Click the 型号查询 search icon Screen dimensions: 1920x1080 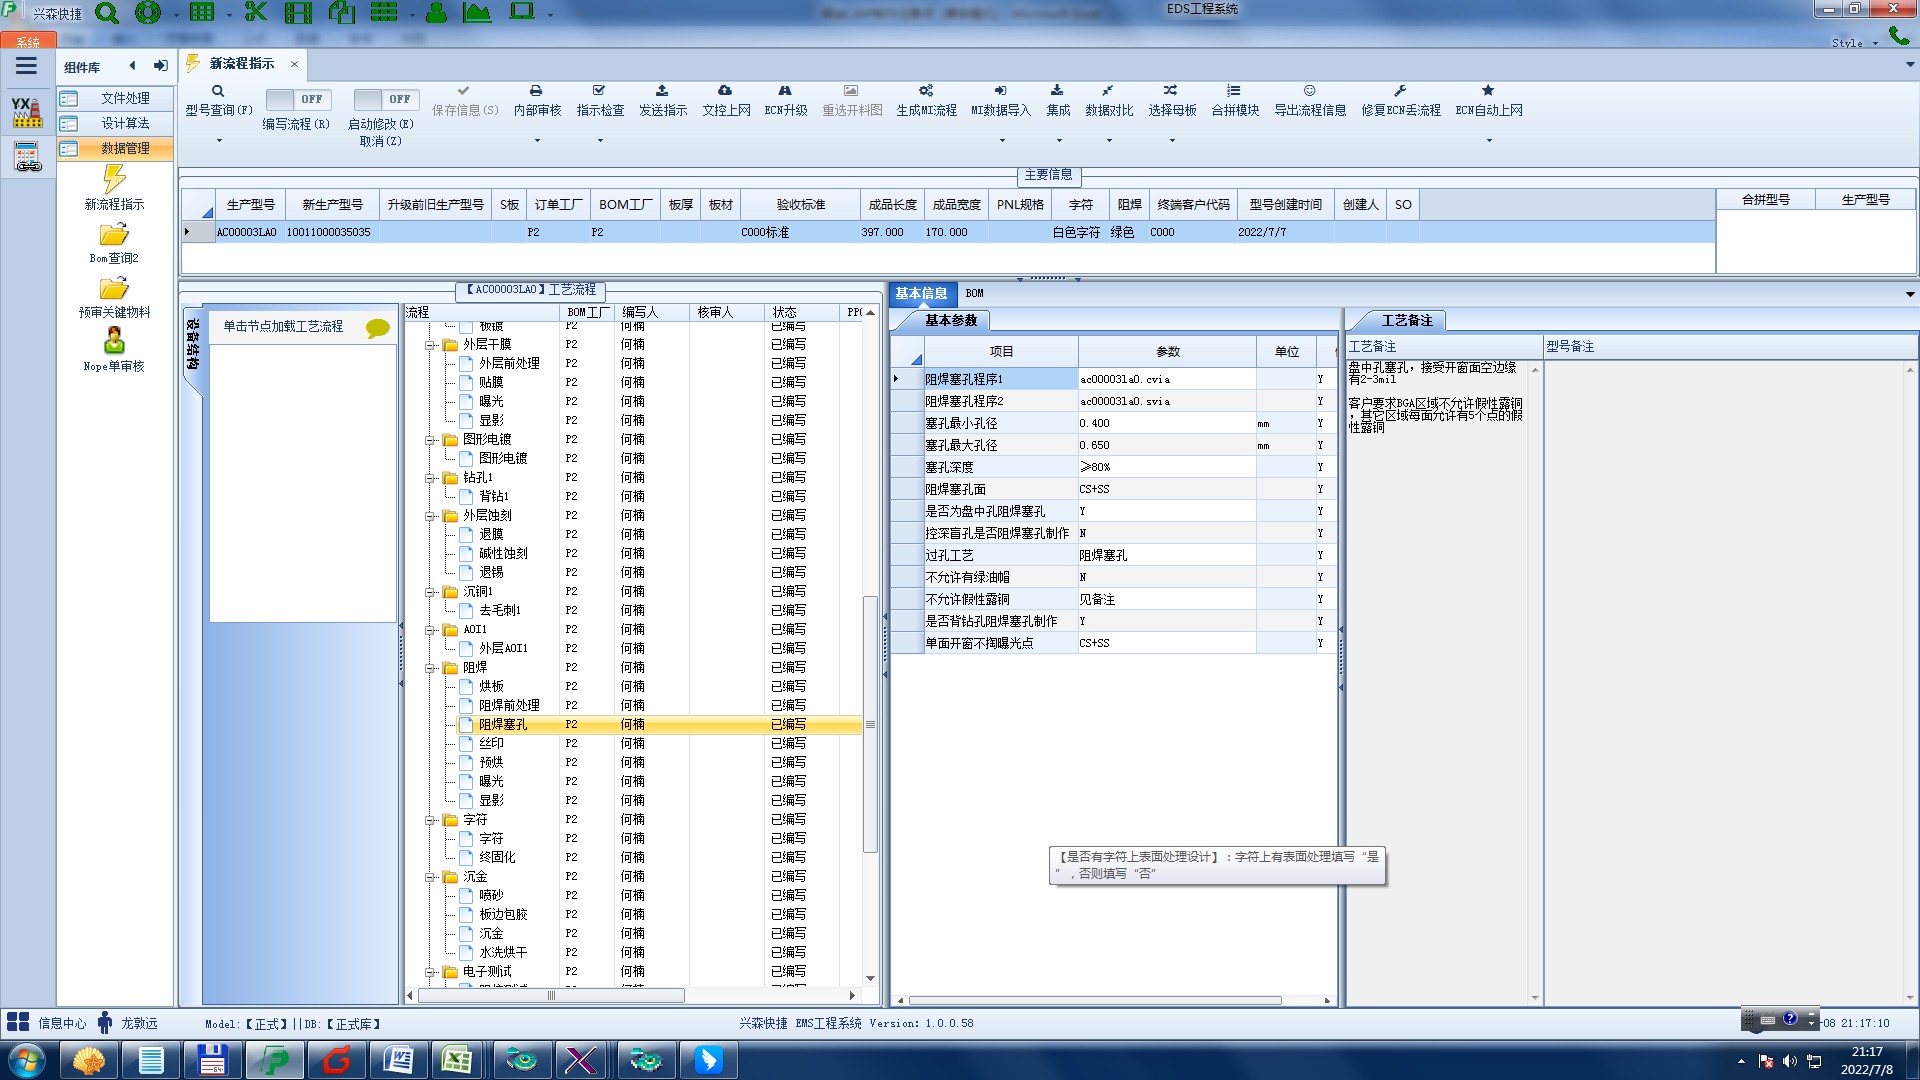pos(217,91)
